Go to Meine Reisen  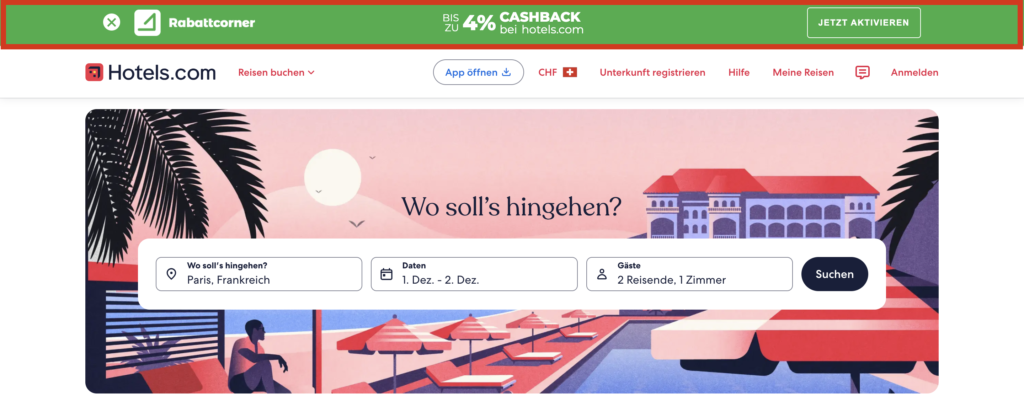pos(803,73)
